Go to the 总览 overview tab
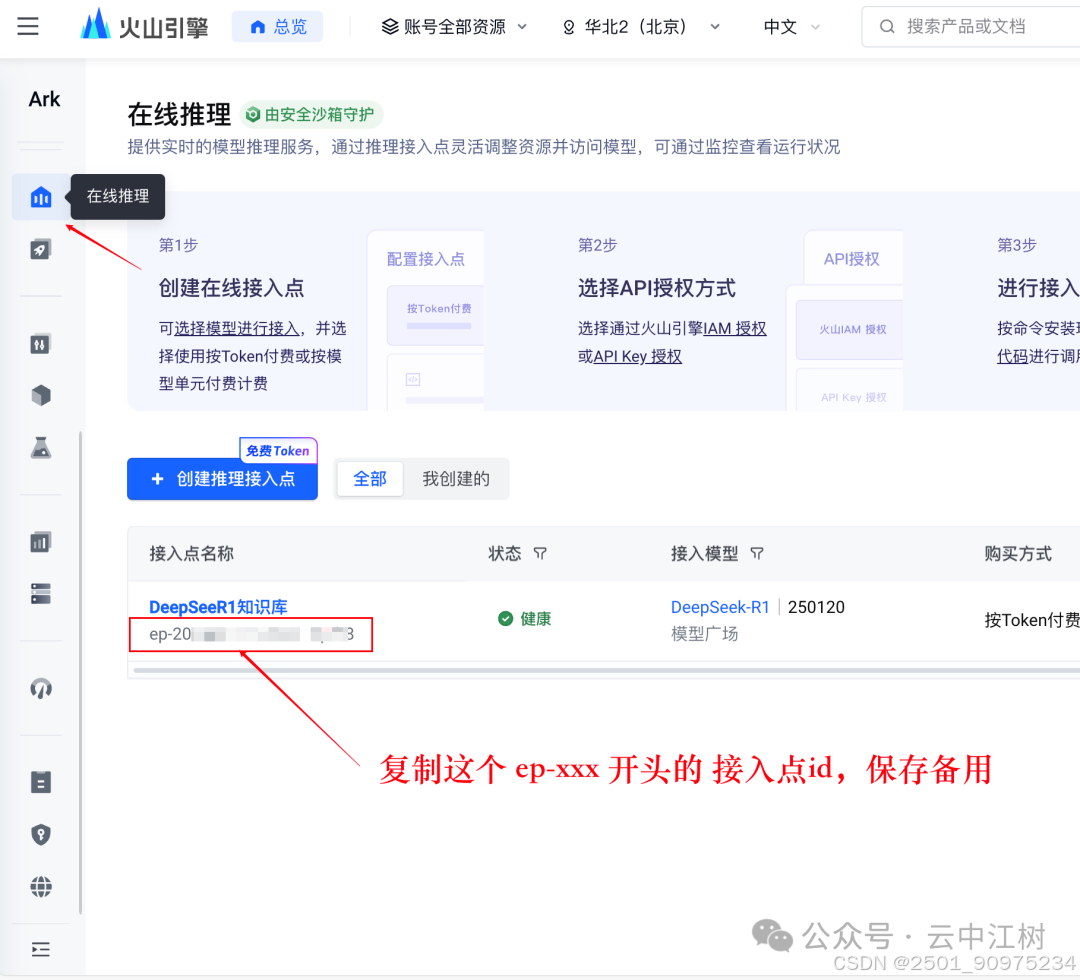This screenshot has height=980, width=1080. [278, 27]
